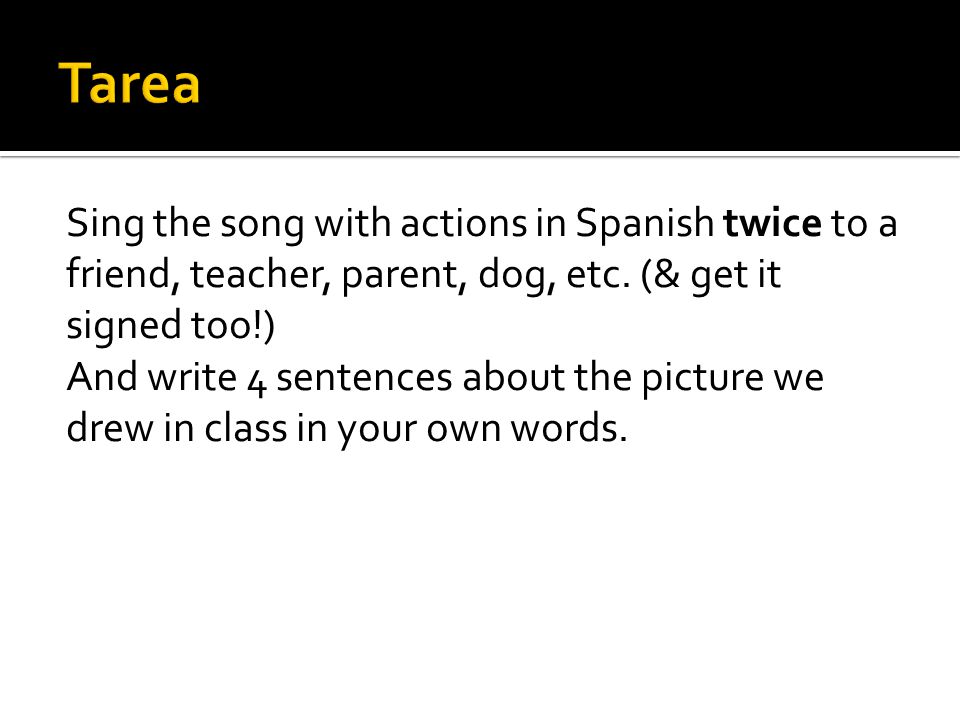
Task: Click the black header banner area
Action: tap(480, 75)
